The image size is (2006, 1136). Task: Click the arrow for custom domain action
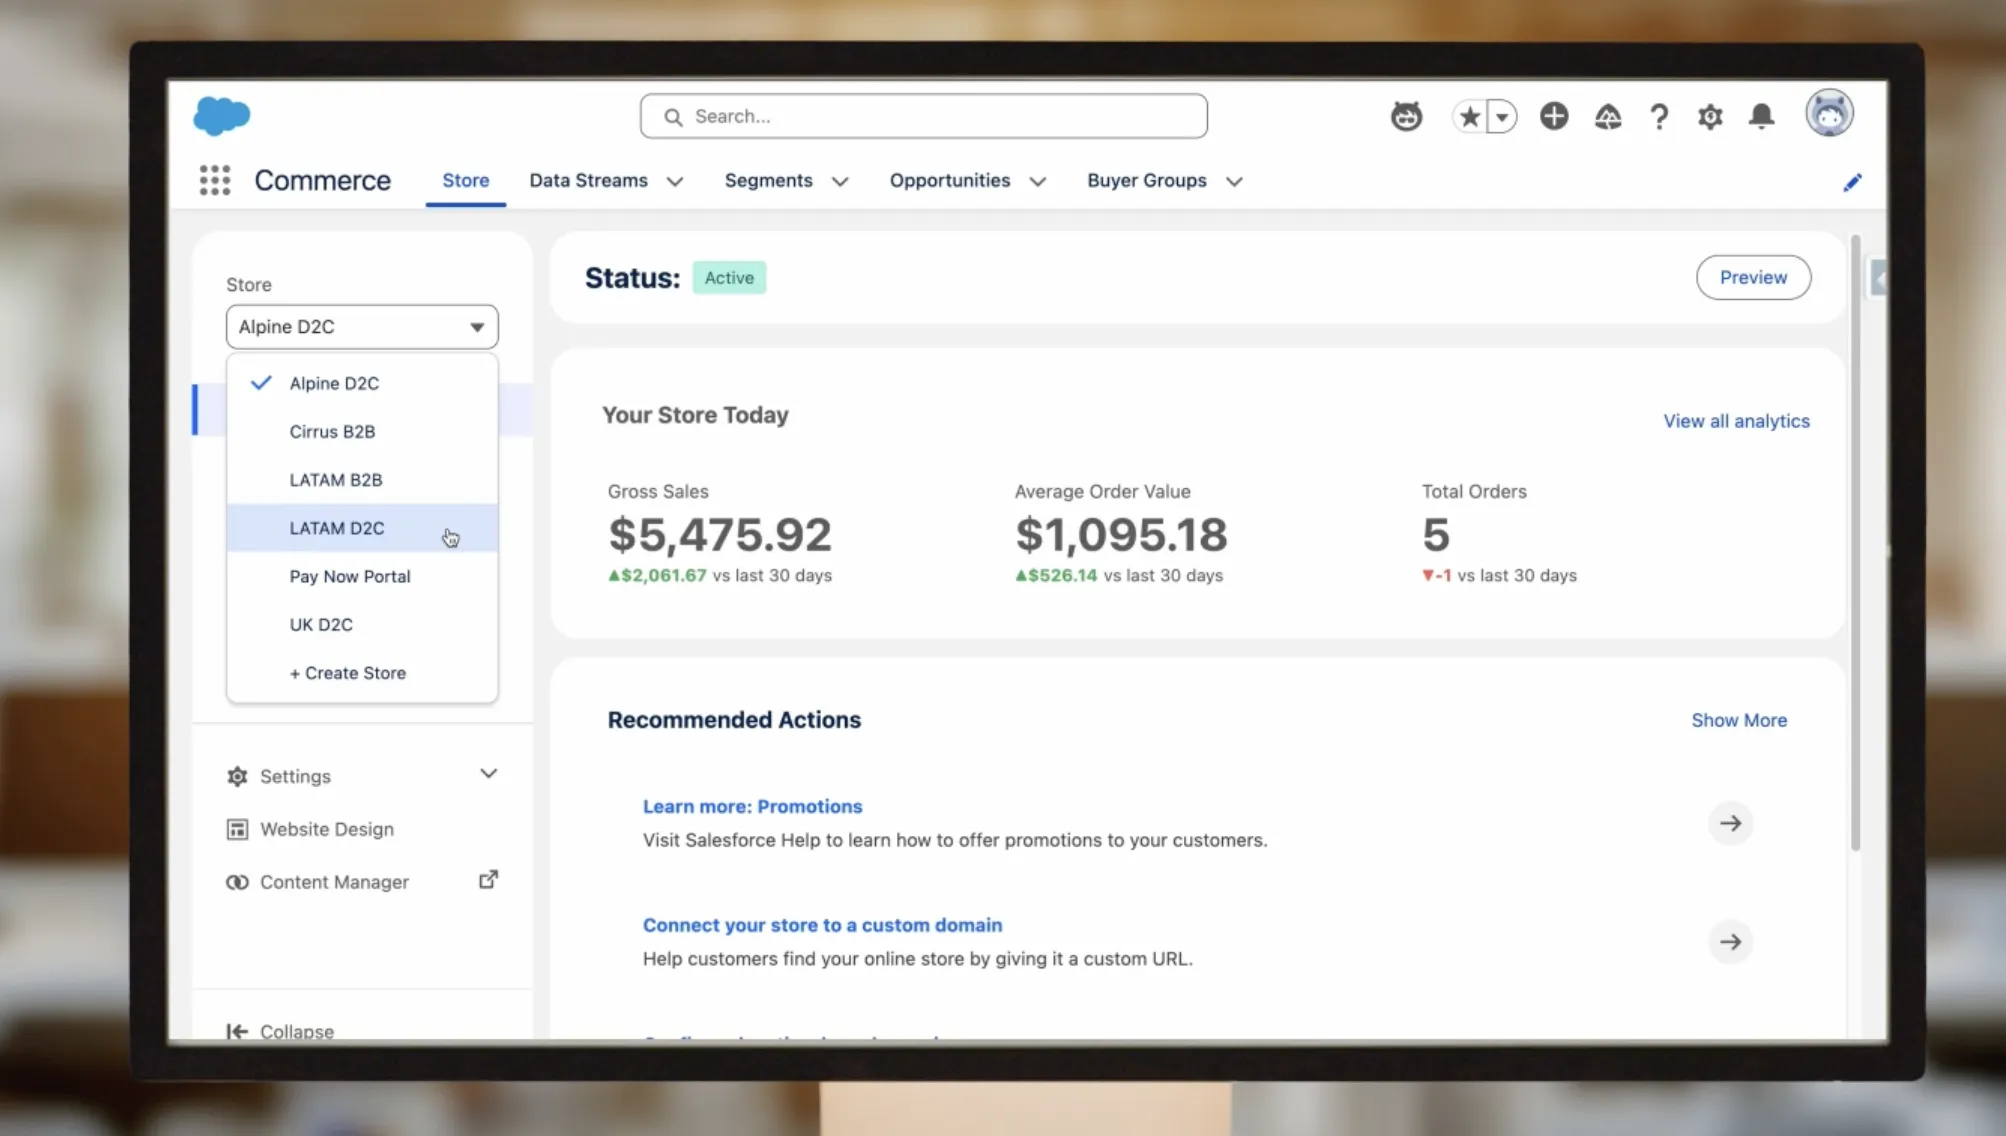[1730, 942]
